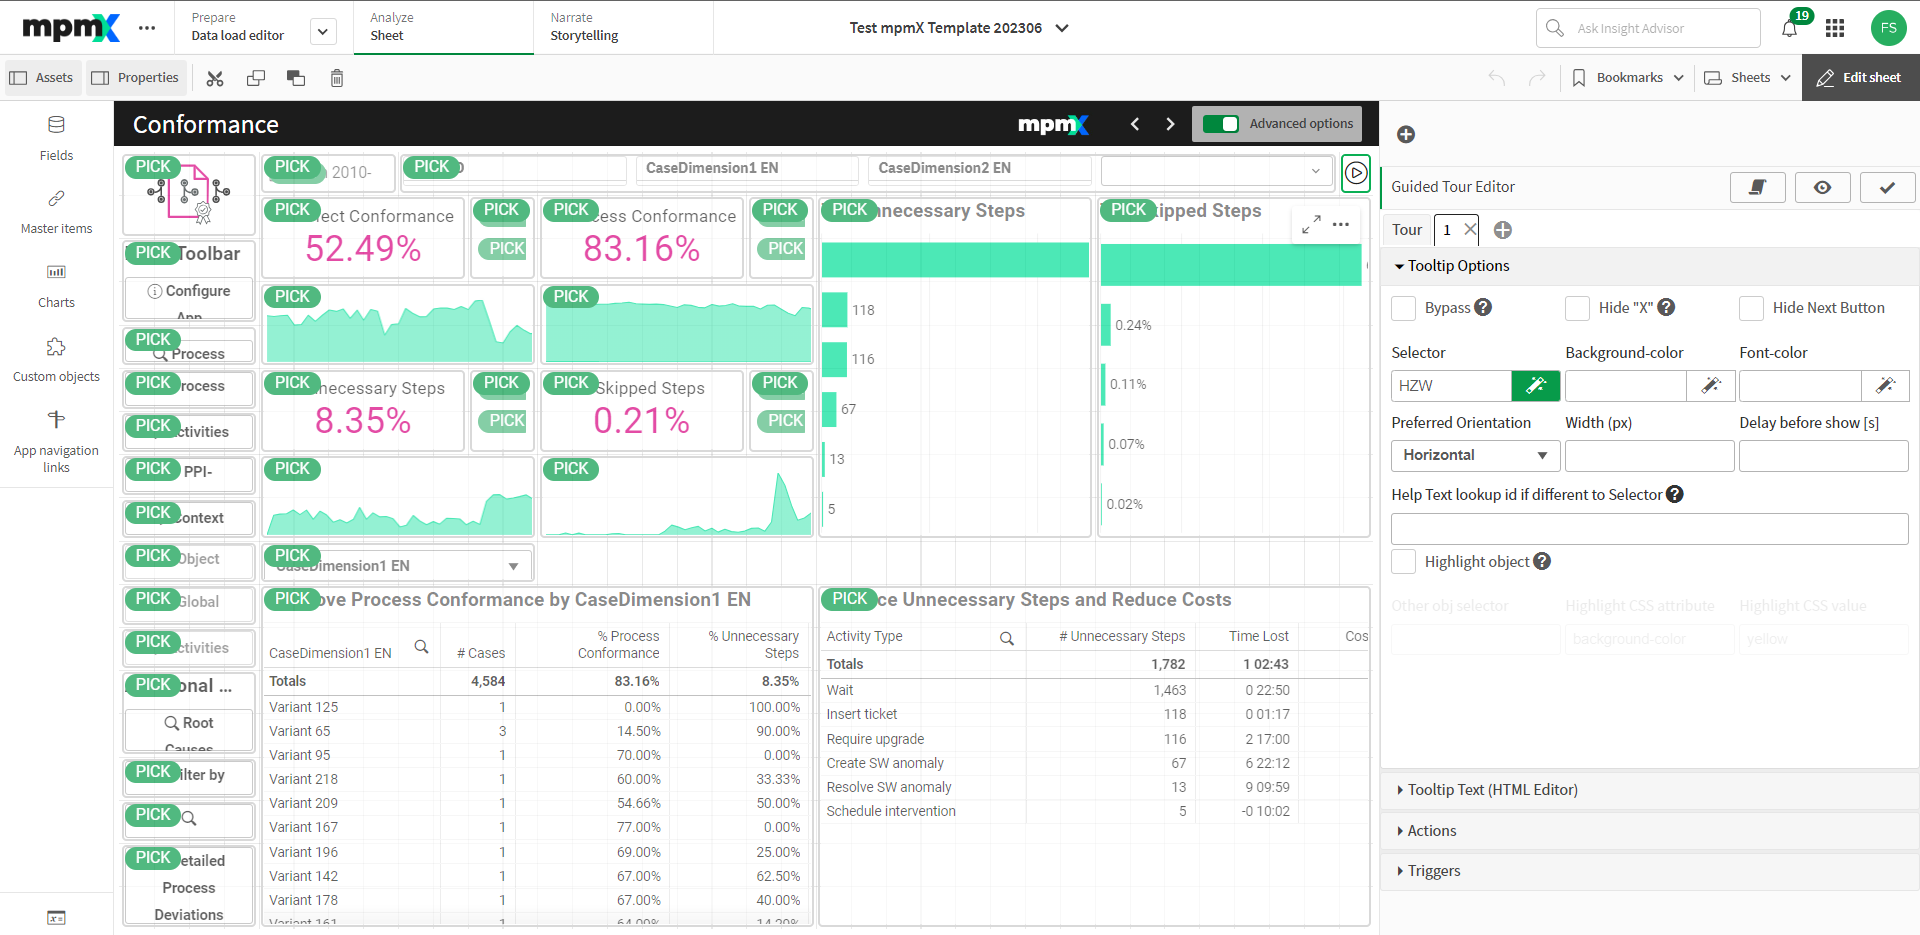The height and width of the screenshot is (935, 1920).
Task: Open Font-color picker wand
Action: 1885,385
